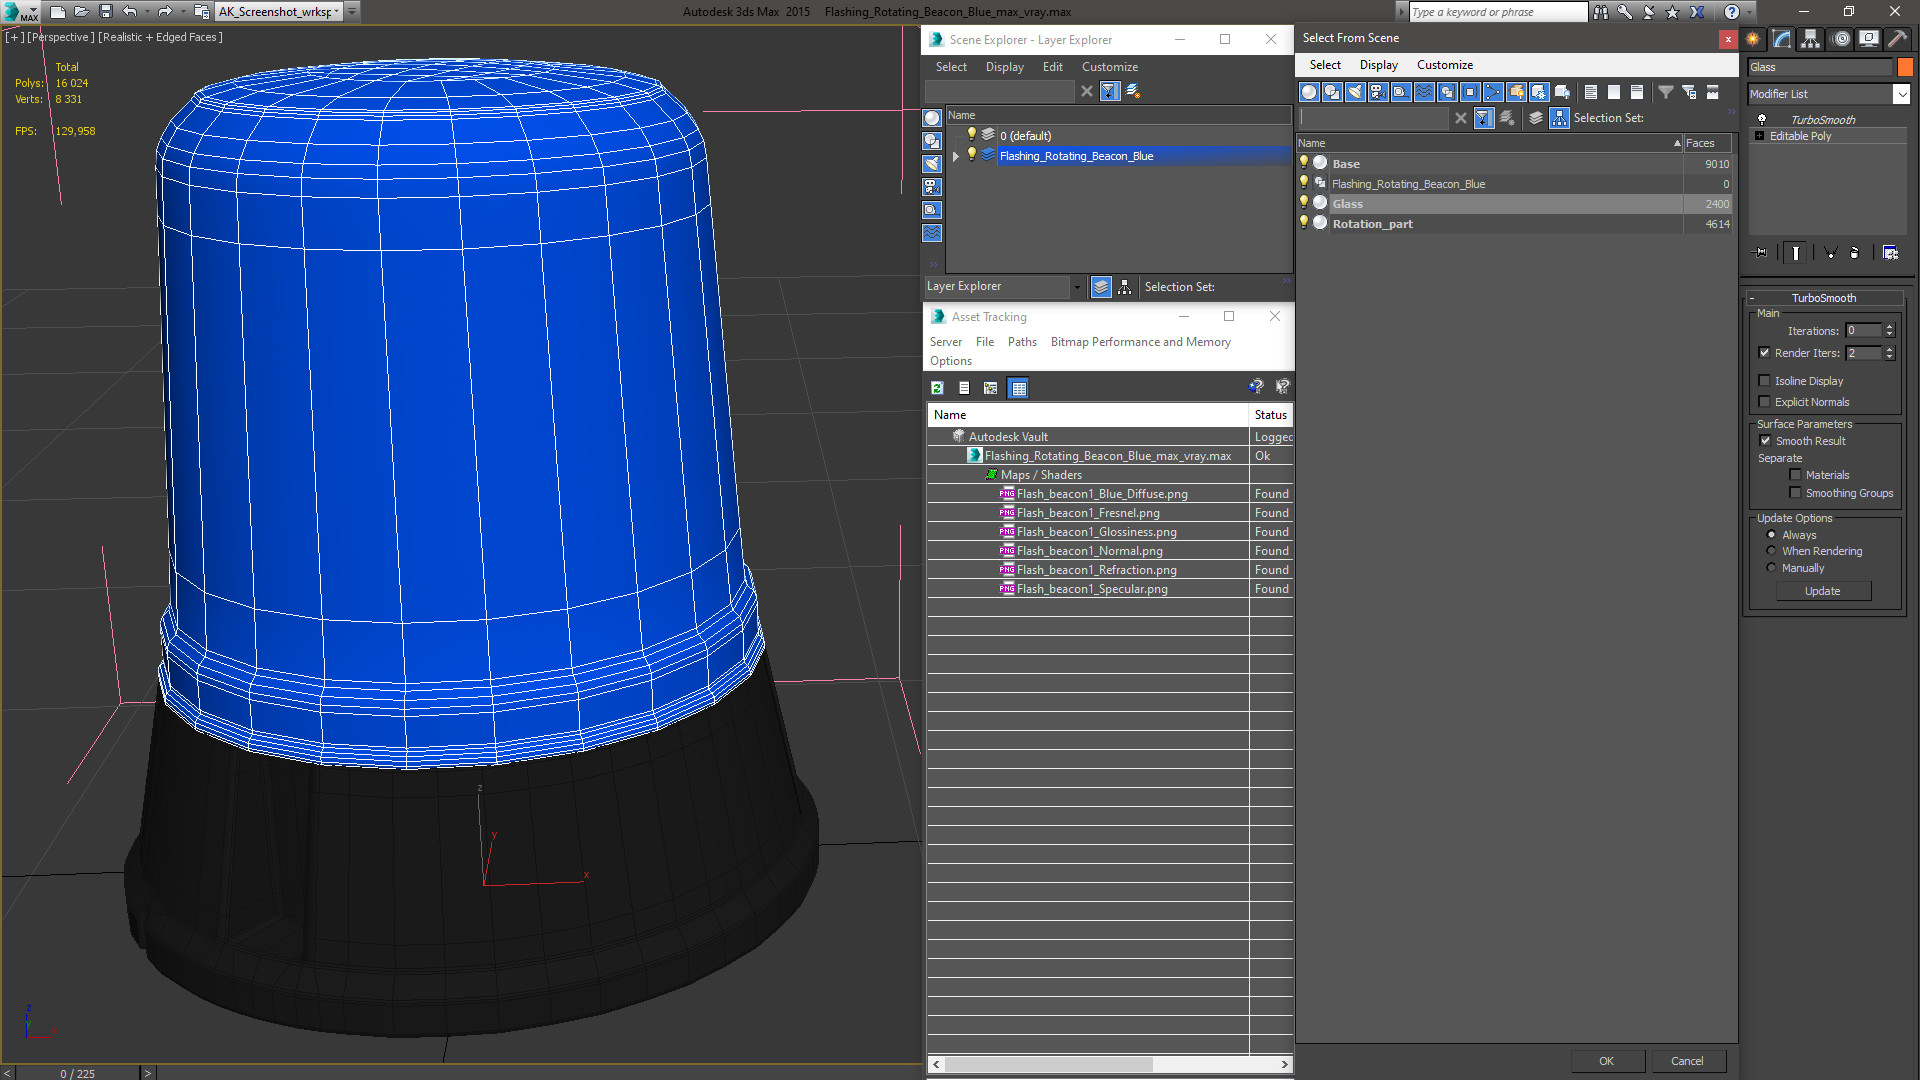The height and width of the screenshot is (1080, 1920).
Task: Toggle TurboSmooth modifier lightbulb on/off
Action: (x=1762, y=119)
